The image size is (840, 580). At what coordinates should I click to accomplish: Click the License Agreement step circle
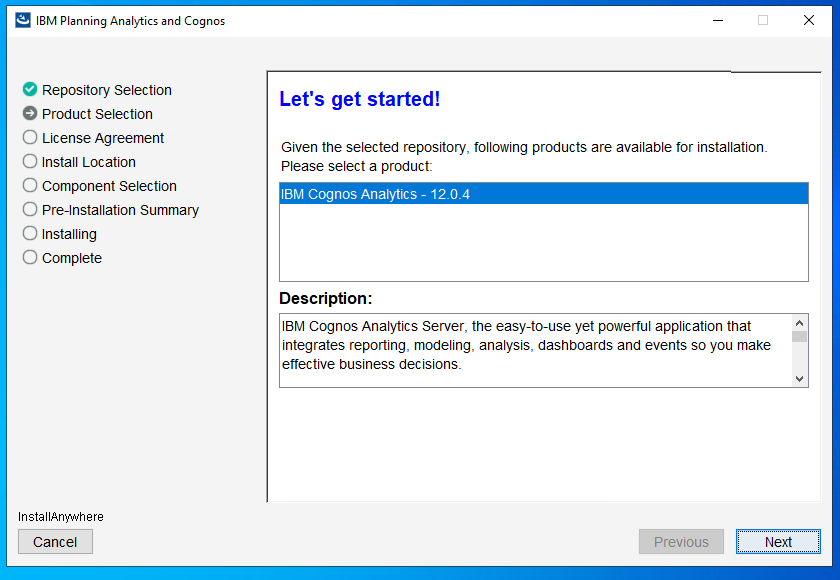(x=30, y=137)
